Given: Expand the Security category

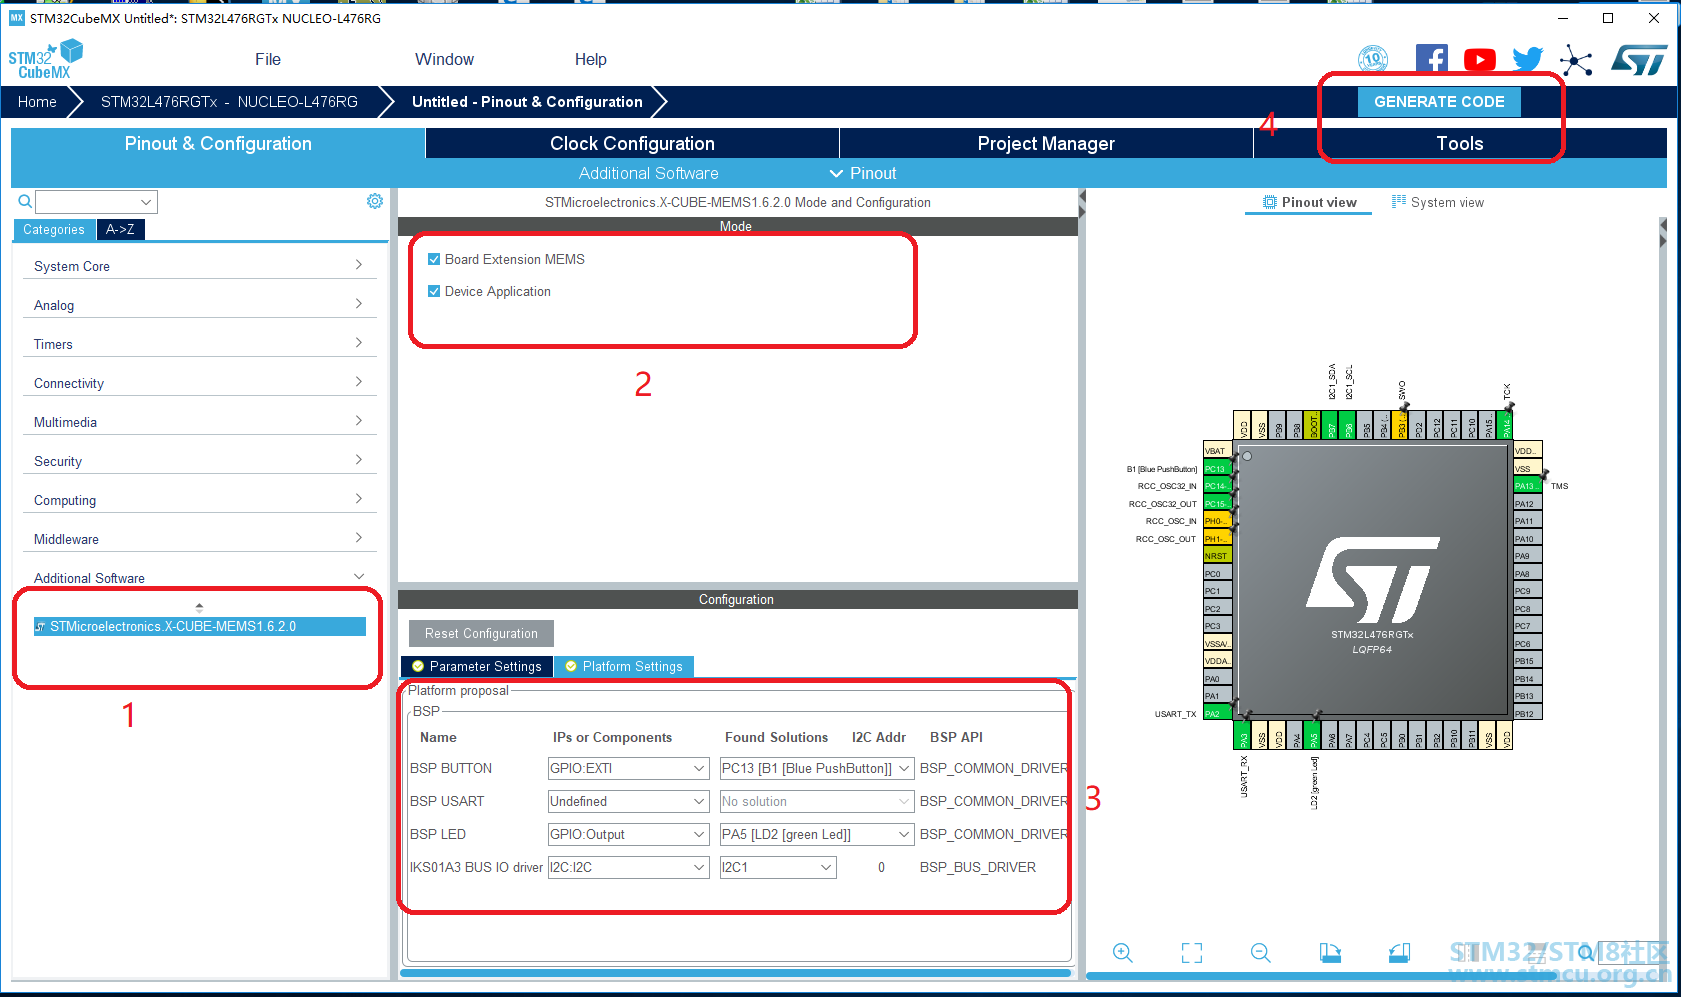Looking at the screenshot, I should pyautogui.click(x=200, y=461).
